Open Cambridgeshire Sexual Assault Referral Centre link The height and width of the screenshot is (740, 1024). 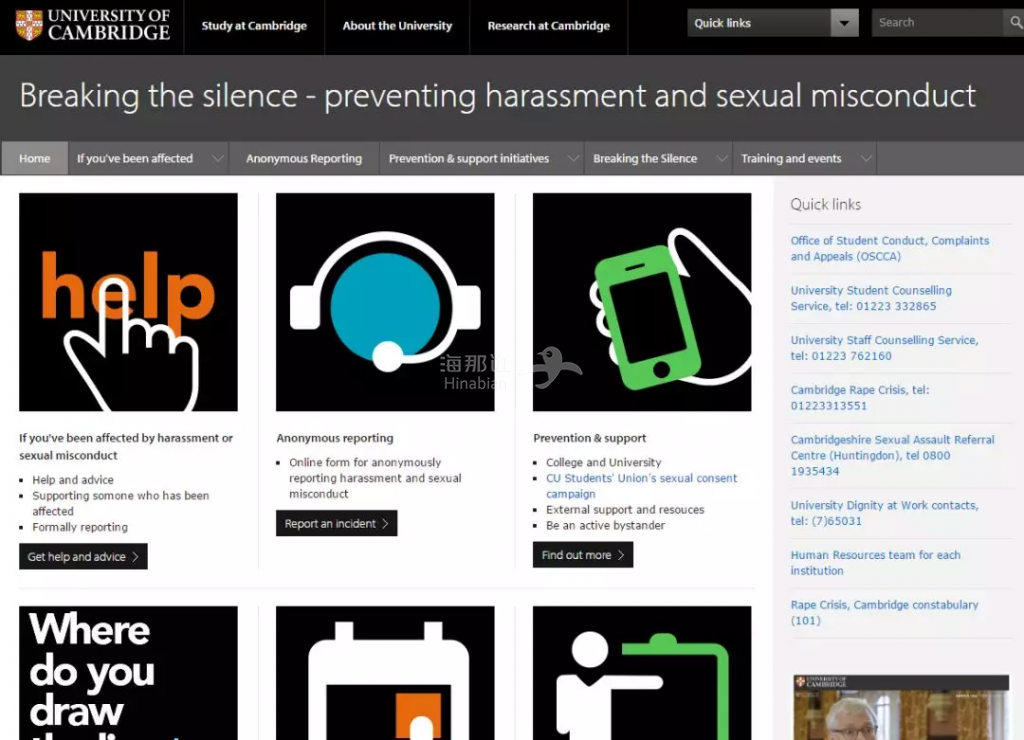point(892,455)
